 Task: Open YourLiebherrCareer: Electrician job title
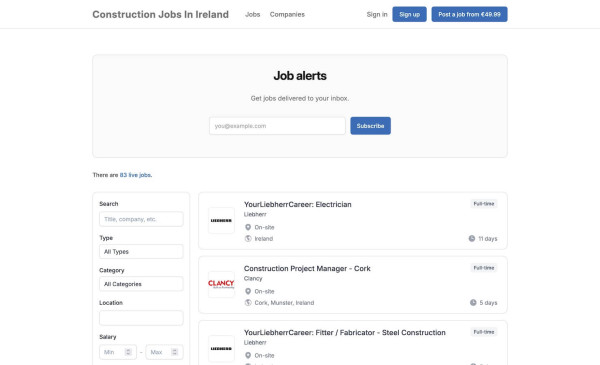coord(298,204)
